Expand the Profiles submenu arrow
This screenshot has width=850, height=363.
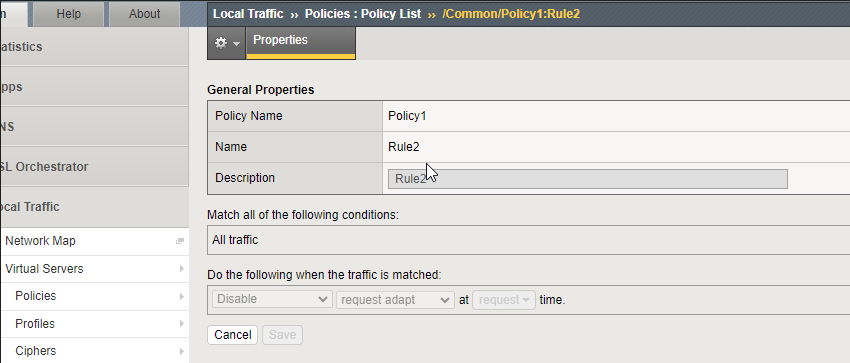pyautogui.click(x=182, y=324)
